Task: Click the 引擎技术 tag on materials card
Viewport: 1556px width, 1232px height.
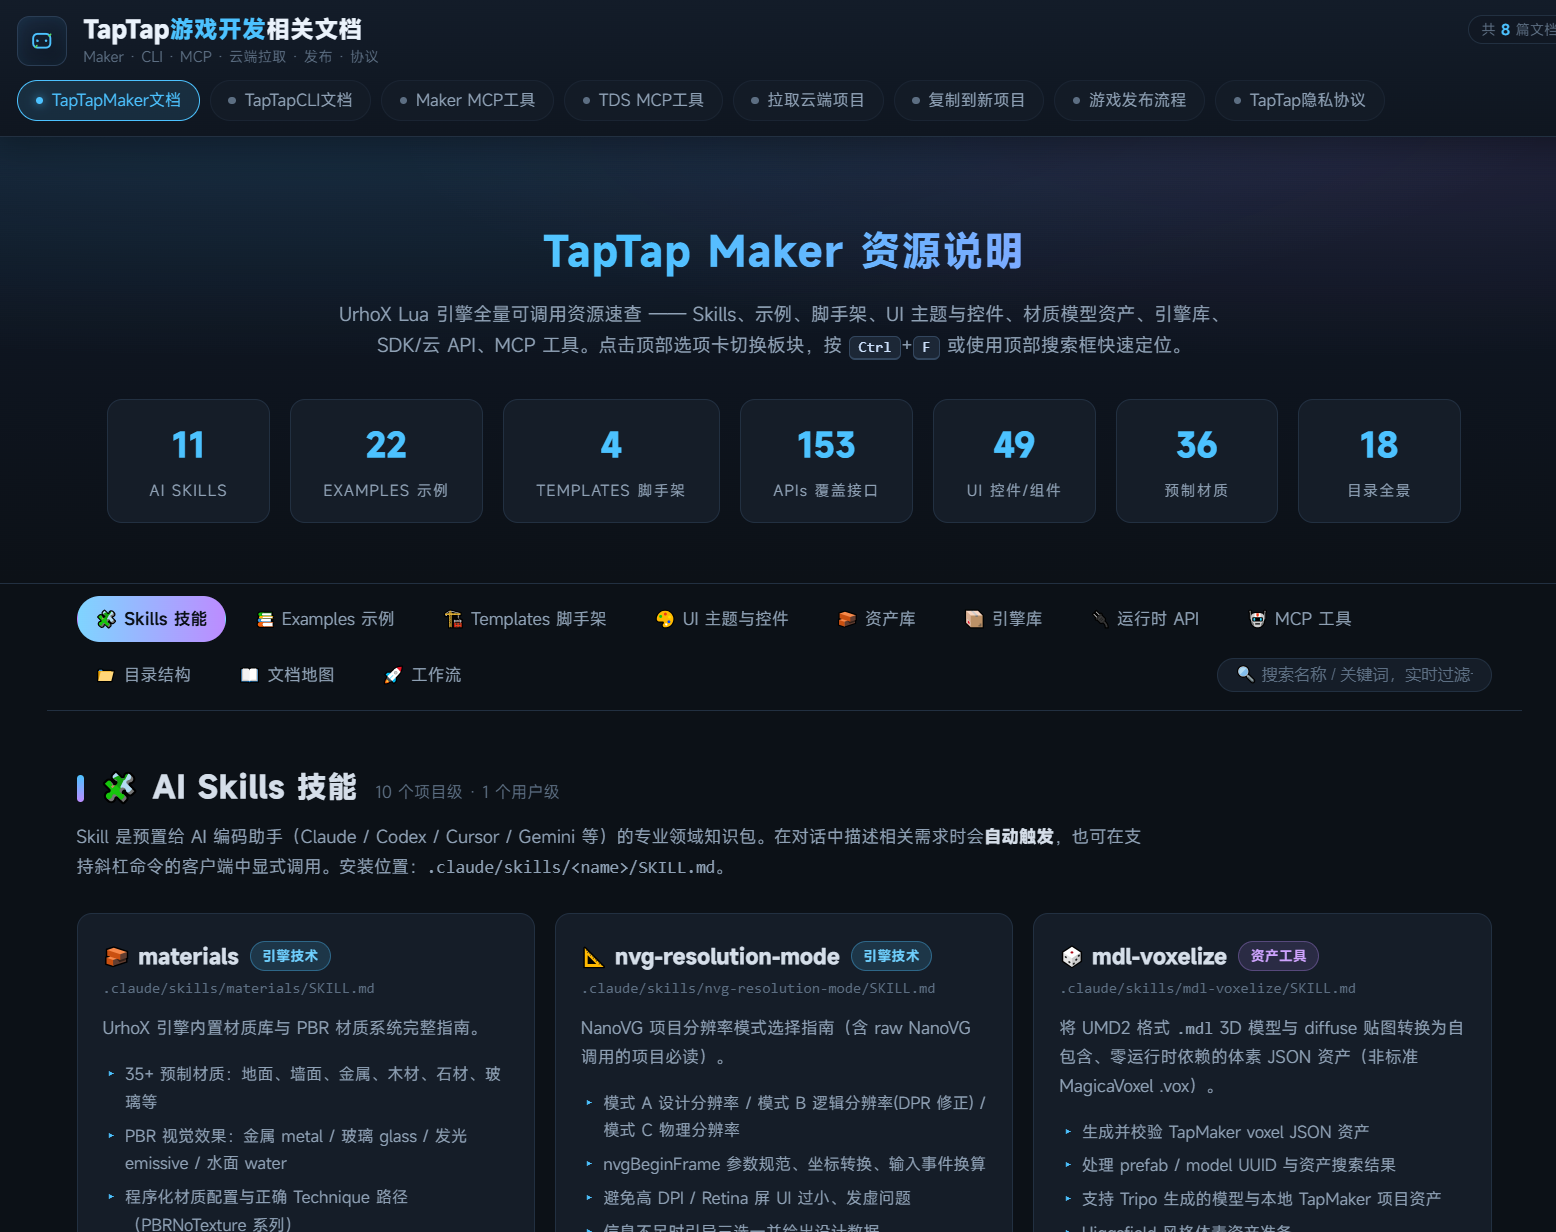Action: click(290, 956)
